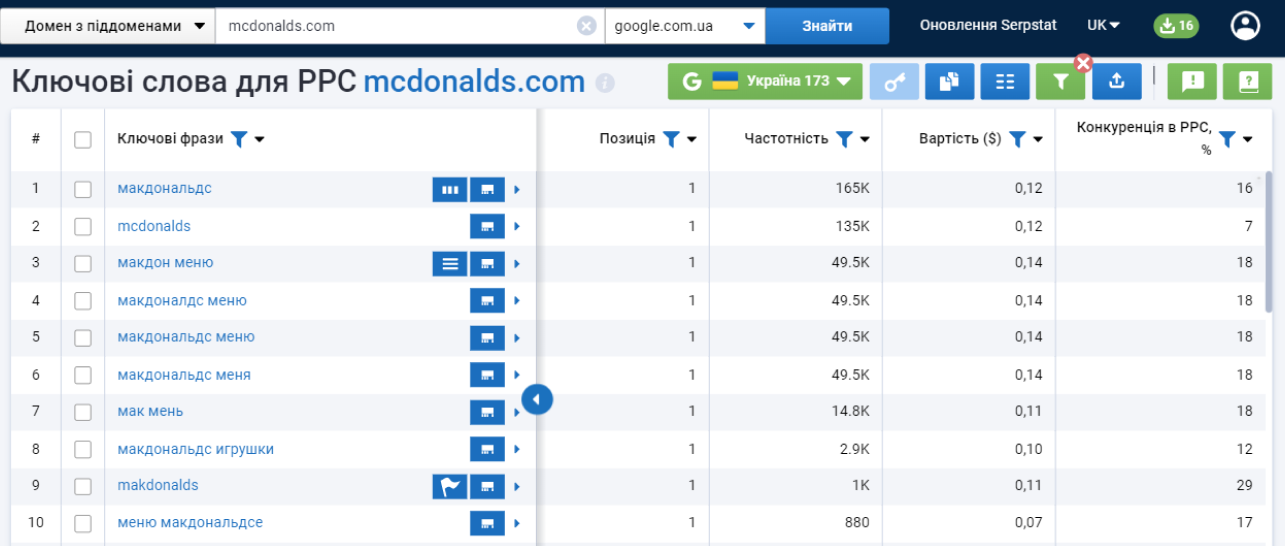Viewport: 1285px width, 546px height.
Task: Open sort arrow for Вартість ($) column
Action: [x=1038, y=140]
